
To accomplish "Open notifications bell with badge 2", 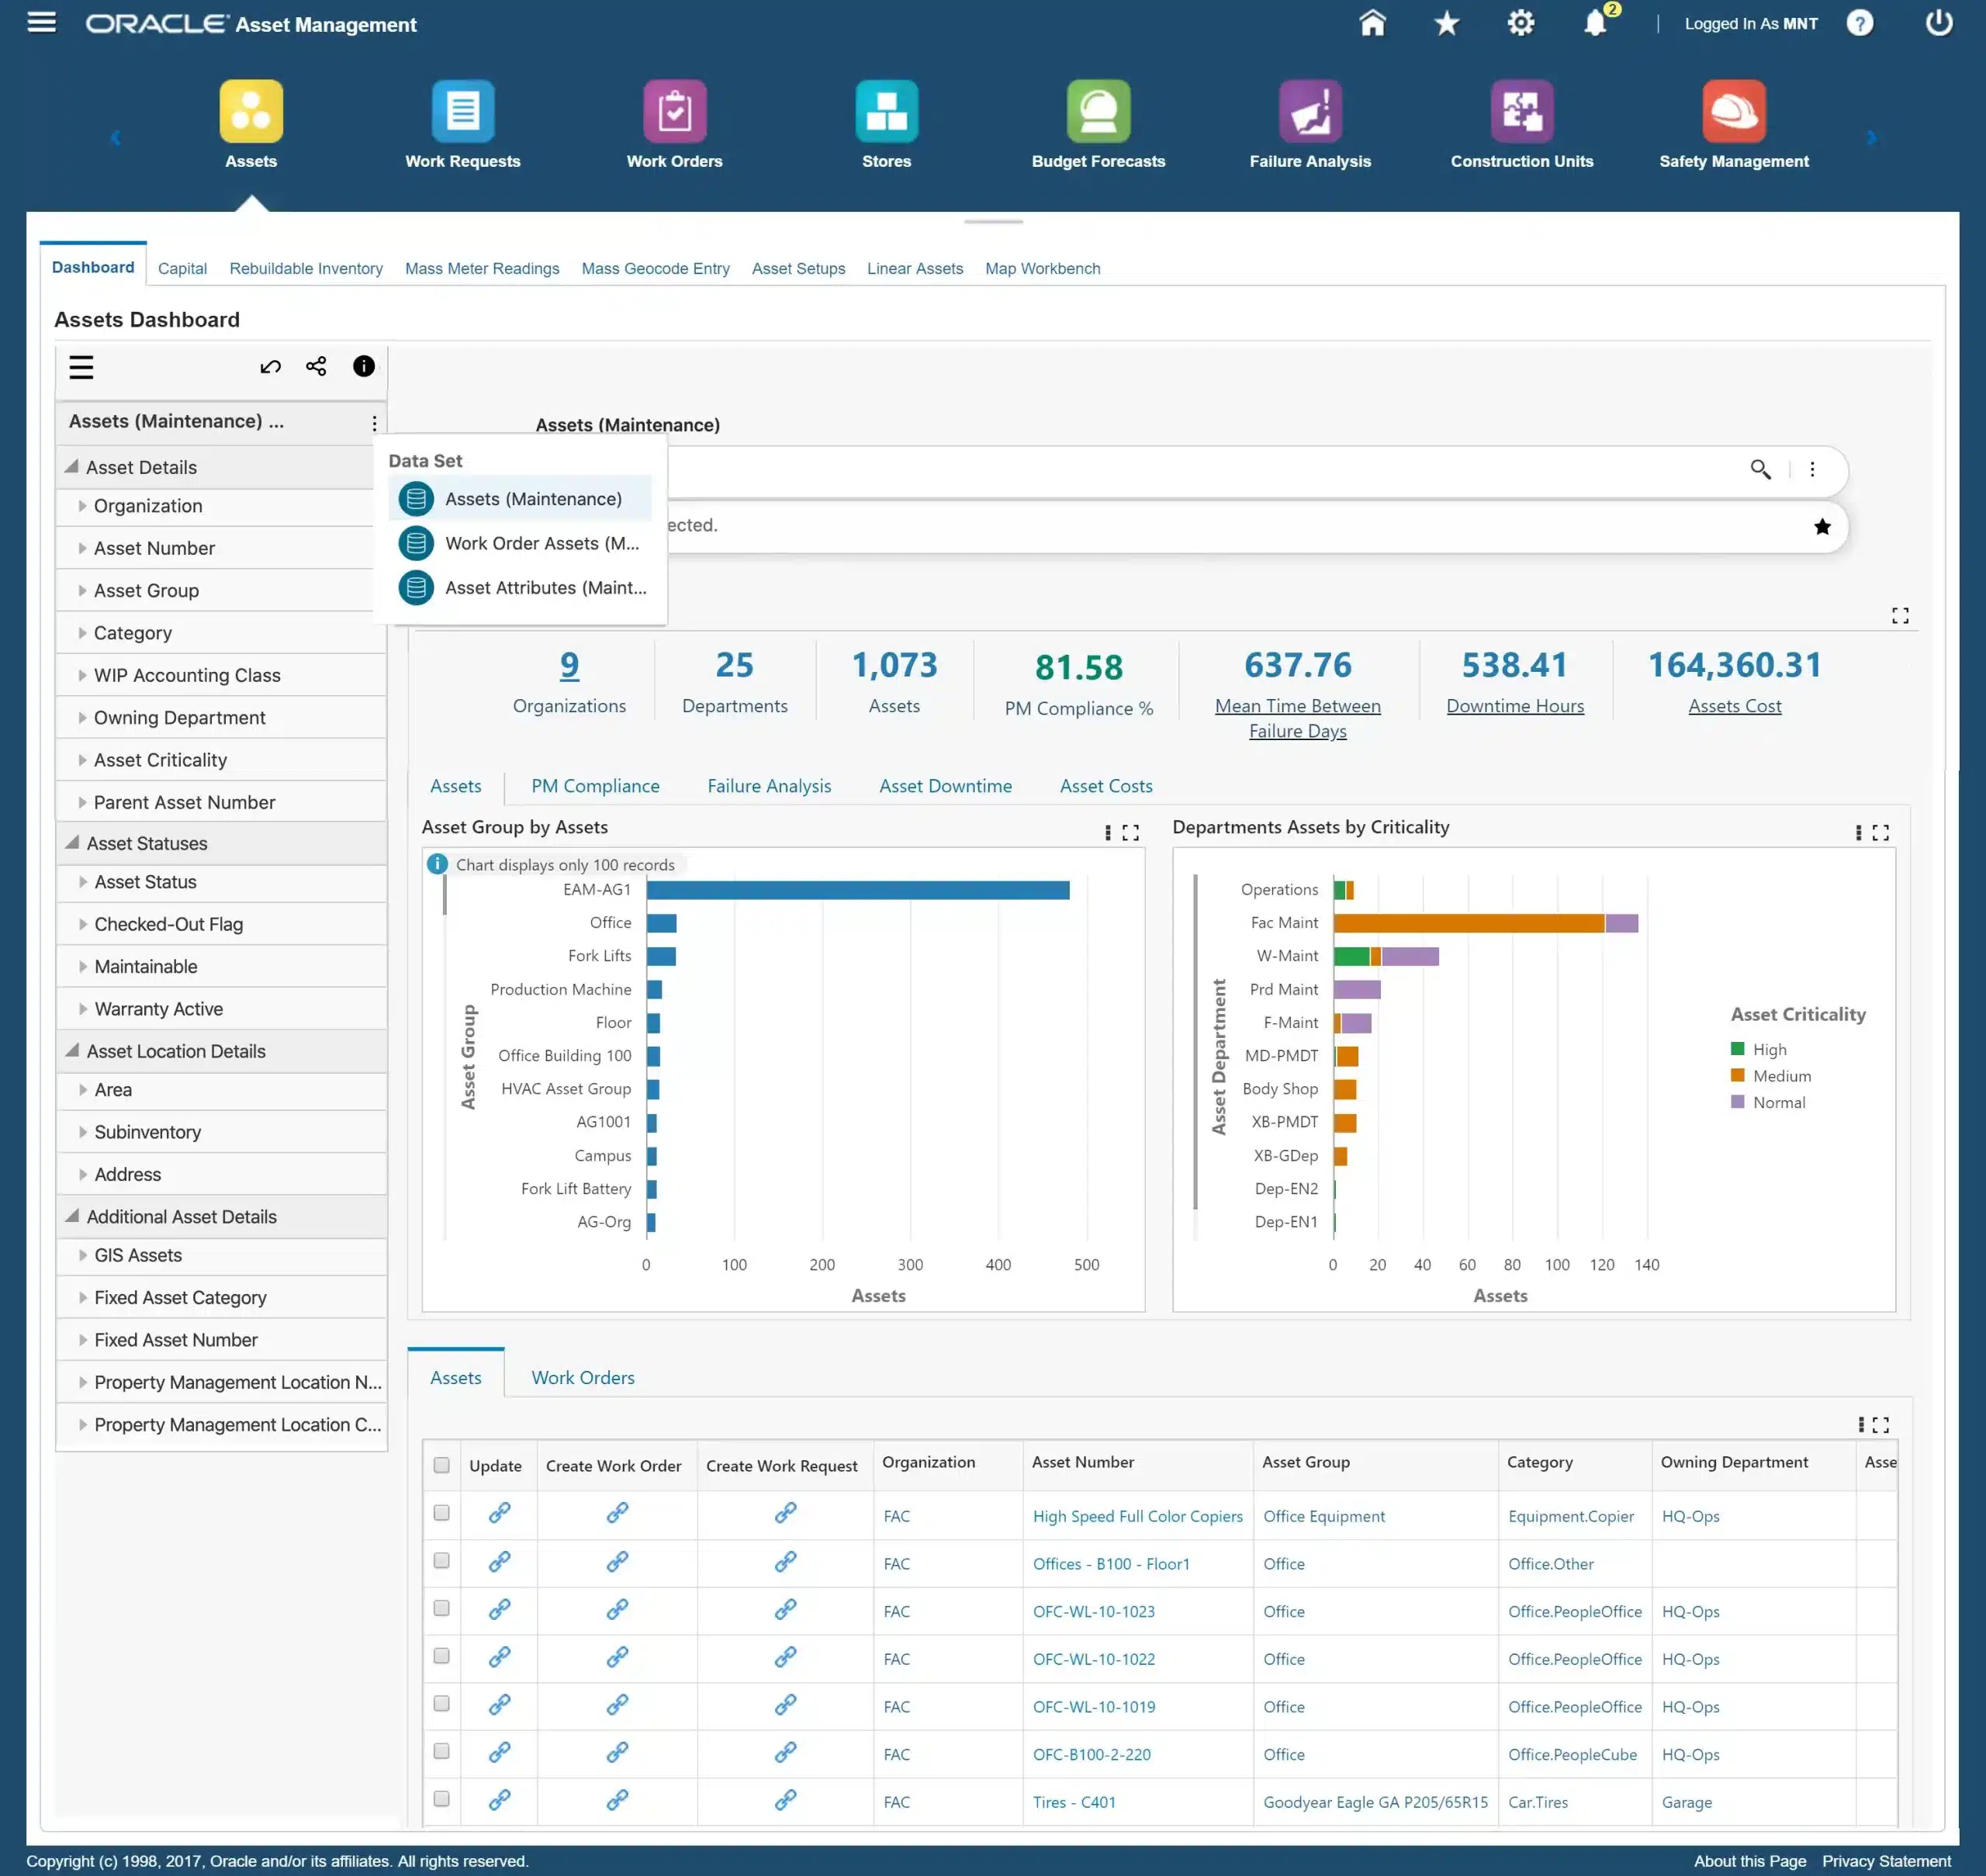I will (1596, 23).
